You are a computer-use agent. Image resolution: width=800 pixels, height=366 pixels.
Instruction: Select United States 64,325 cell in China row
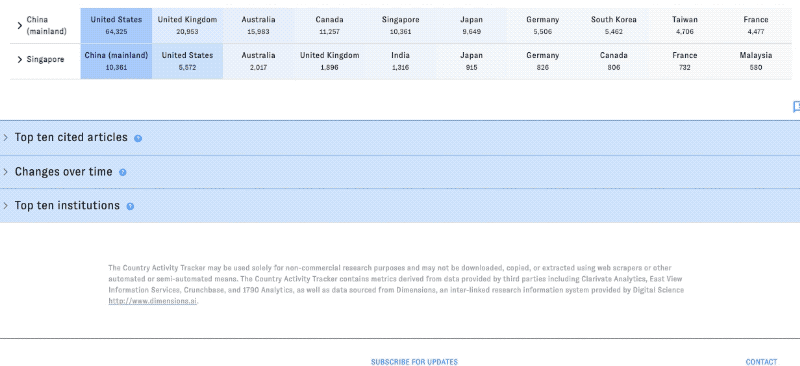[x=116, y=26]
